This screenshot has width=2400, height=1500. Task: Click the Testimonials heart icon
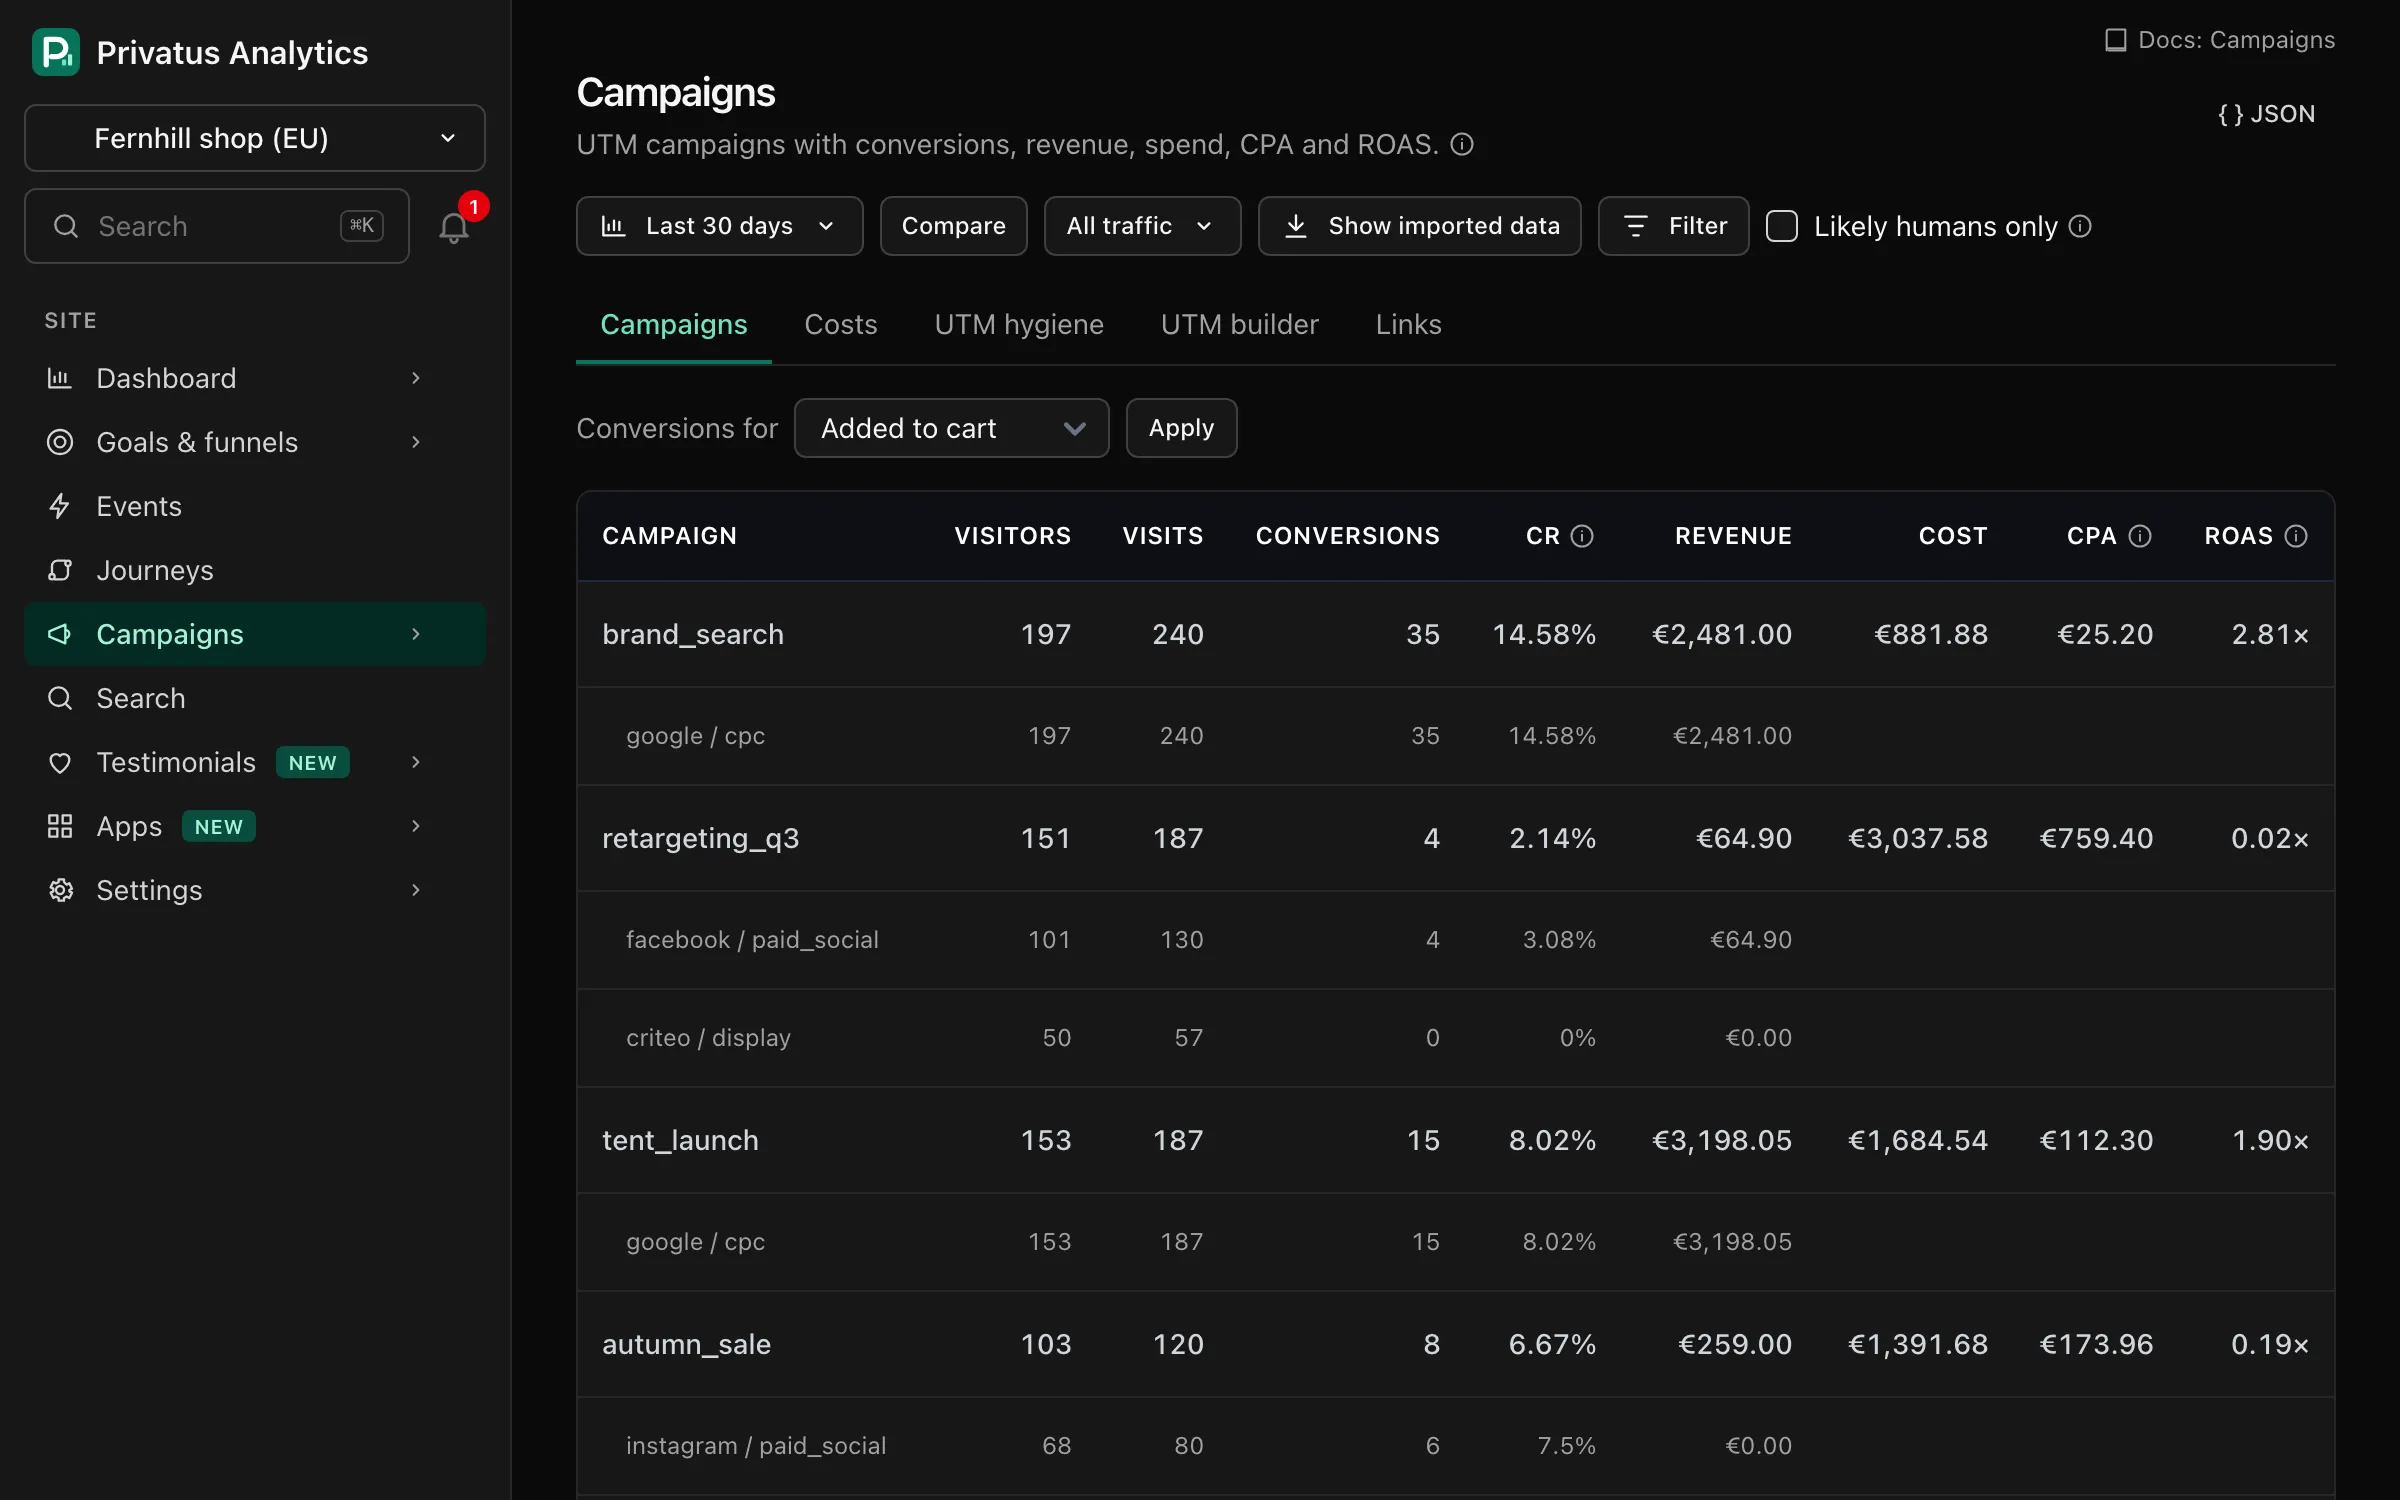point(60,762)
